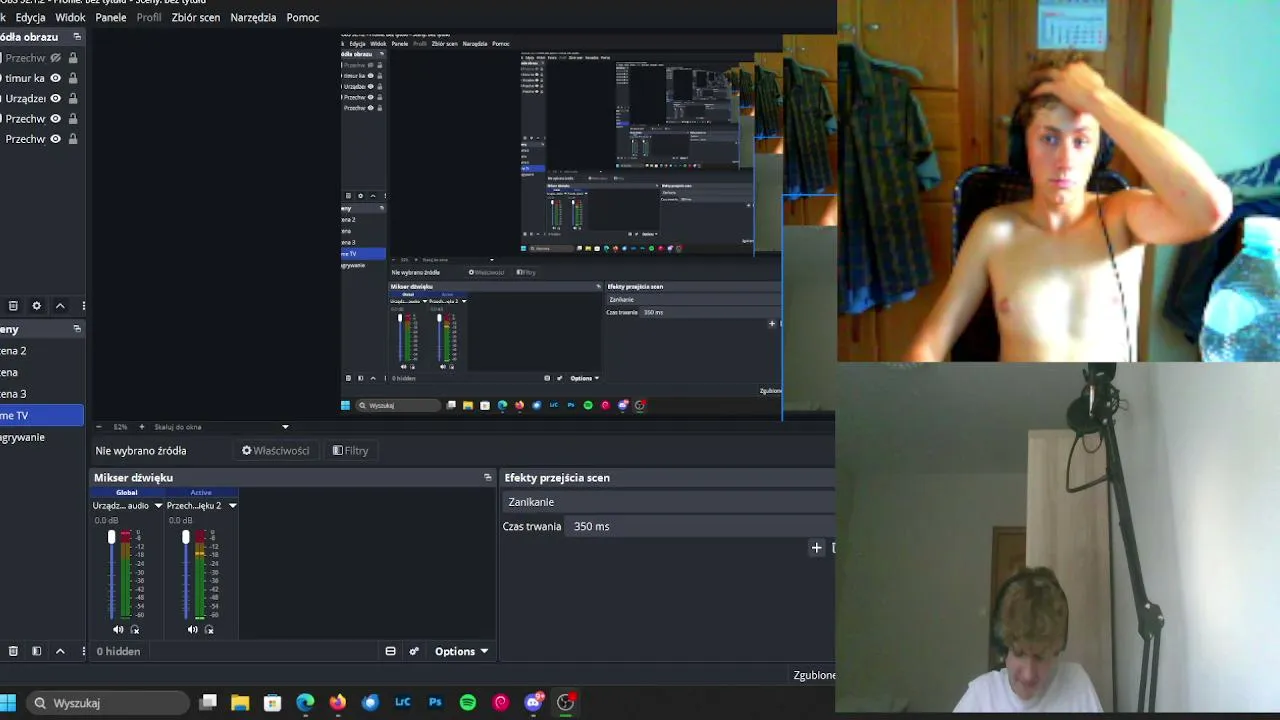Undock the scenes panel with its float icon
This screenshot has width=1280, height=720.
point(77,329)
